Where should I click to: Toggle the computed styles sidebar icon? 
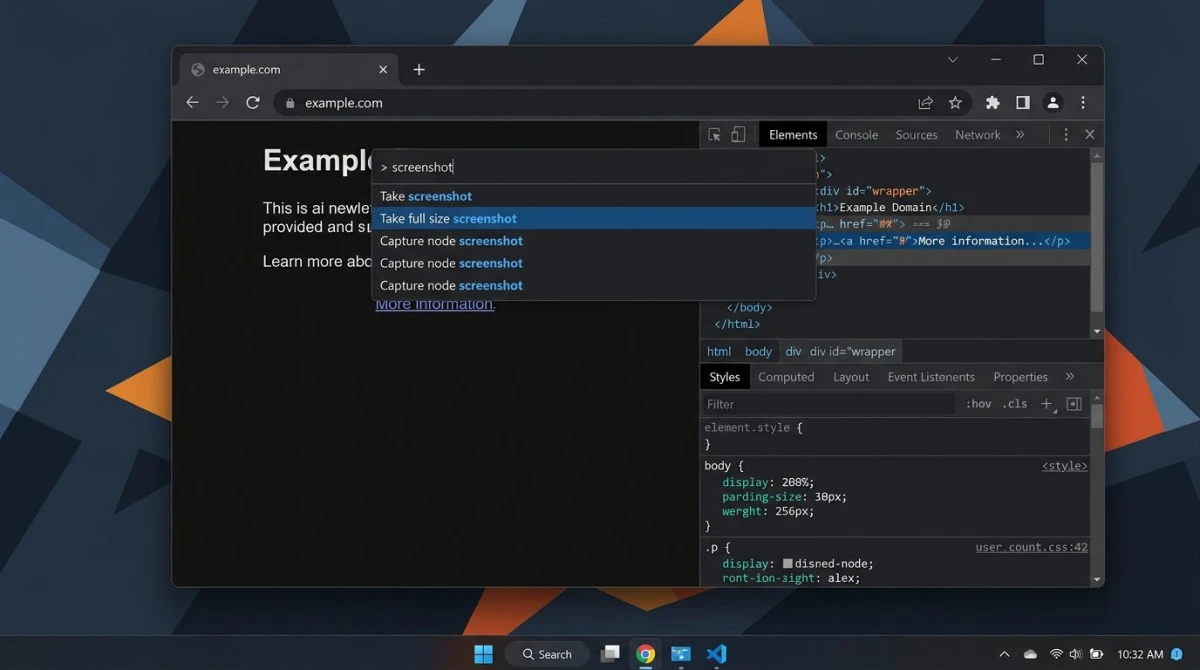point(1074,404)
